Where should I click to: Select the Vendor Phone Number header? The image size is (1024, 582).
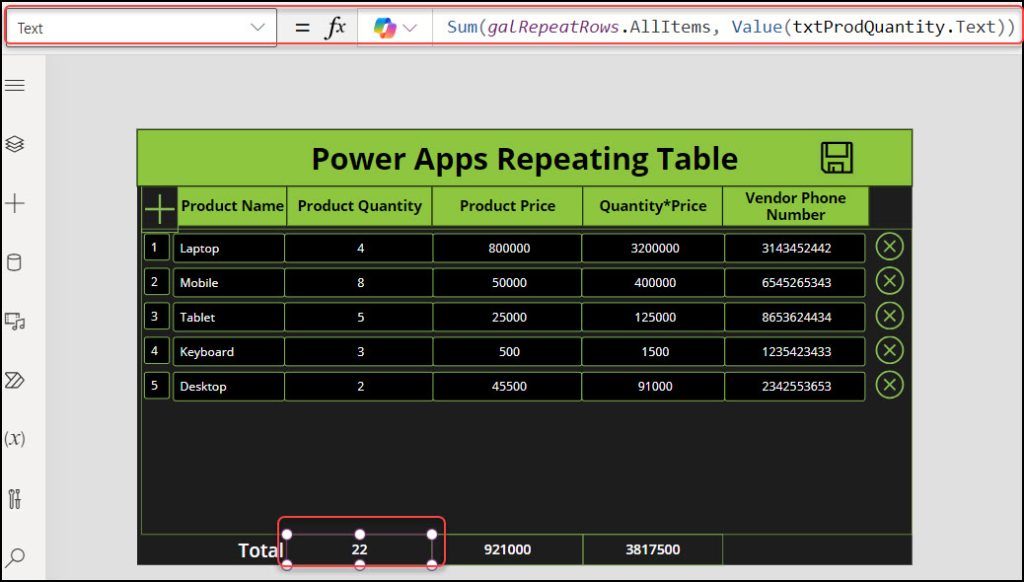click(795, 206)
